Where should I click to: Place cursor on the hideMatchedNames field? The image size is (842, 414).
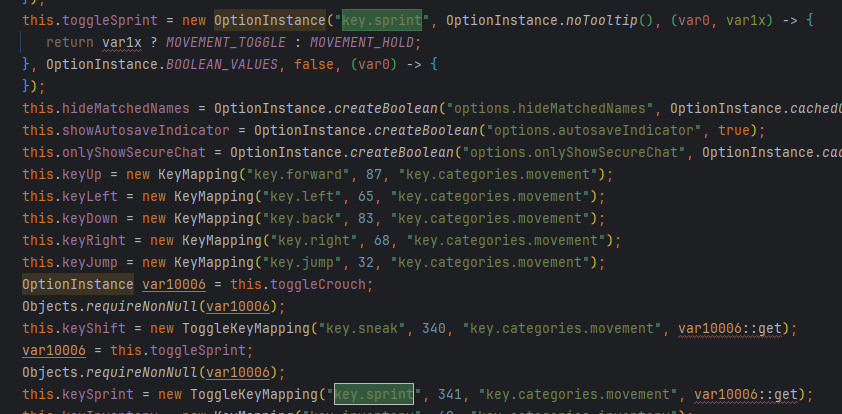(126, 108)
